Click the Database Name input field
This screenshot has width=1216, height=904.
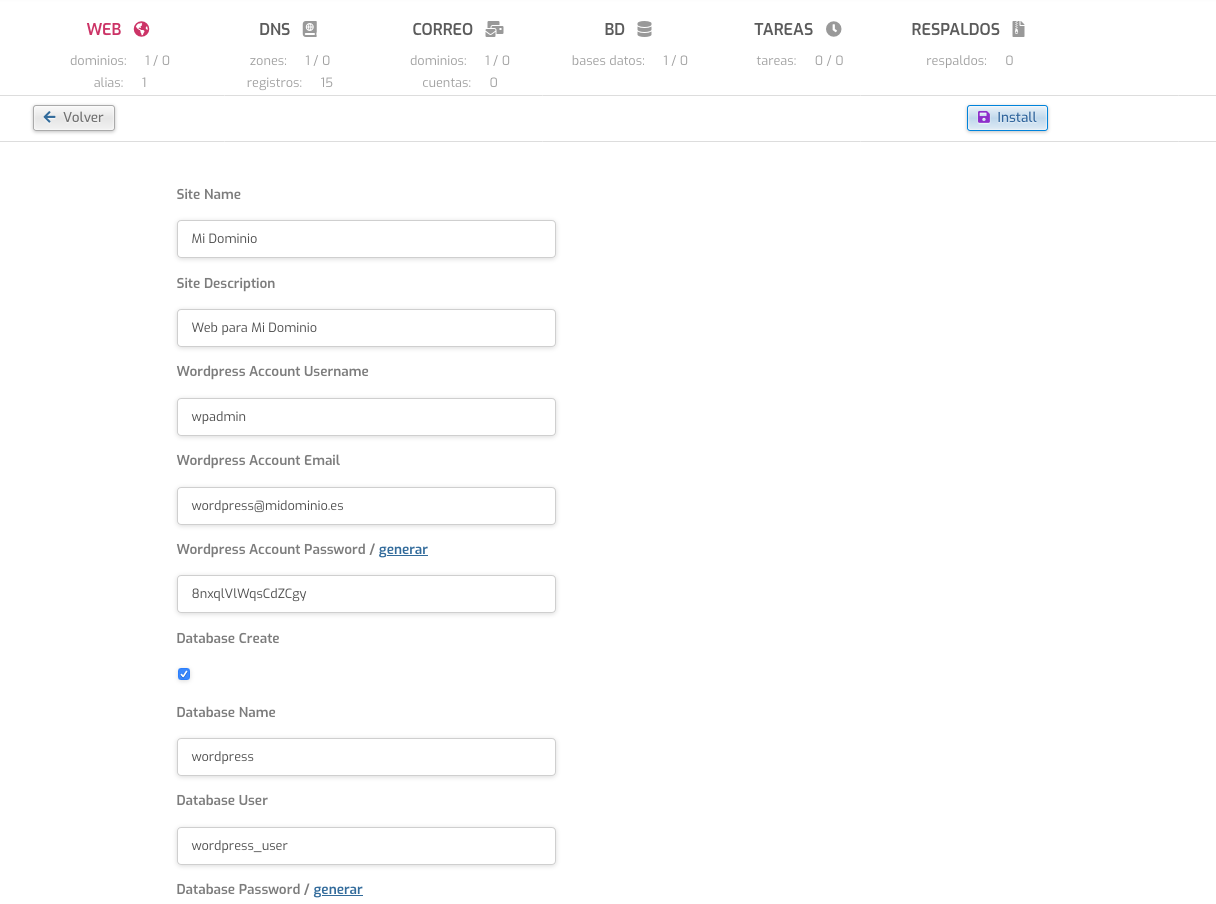[x=366, y=757]
